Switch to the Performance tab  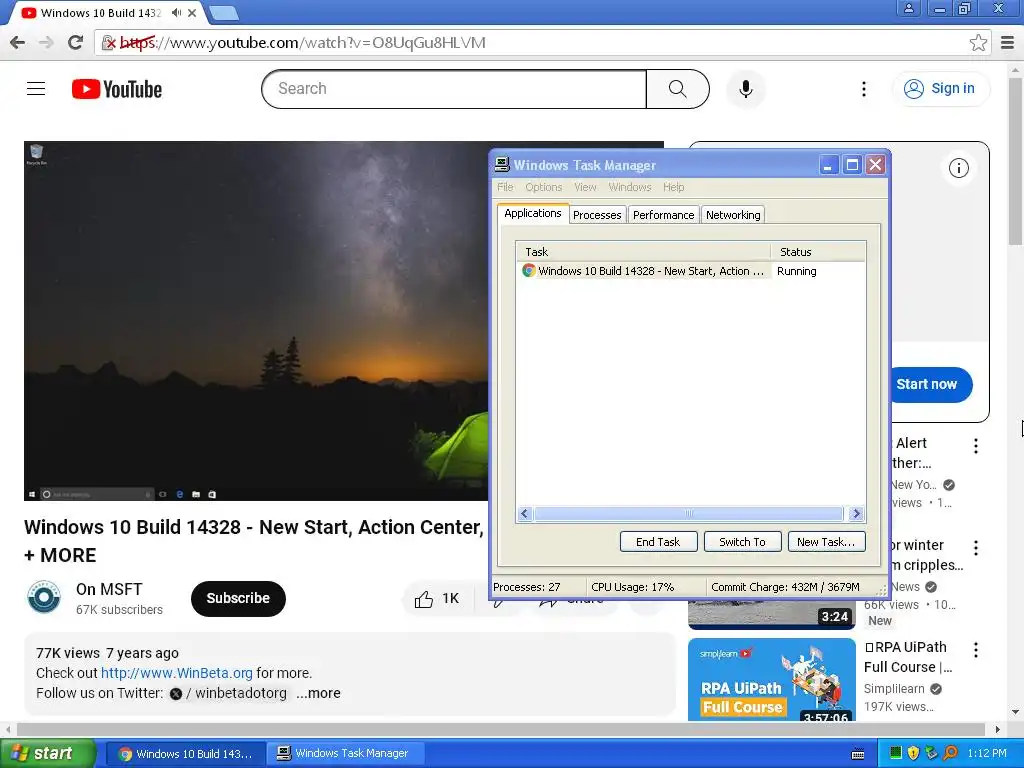[x=664, y=215]
